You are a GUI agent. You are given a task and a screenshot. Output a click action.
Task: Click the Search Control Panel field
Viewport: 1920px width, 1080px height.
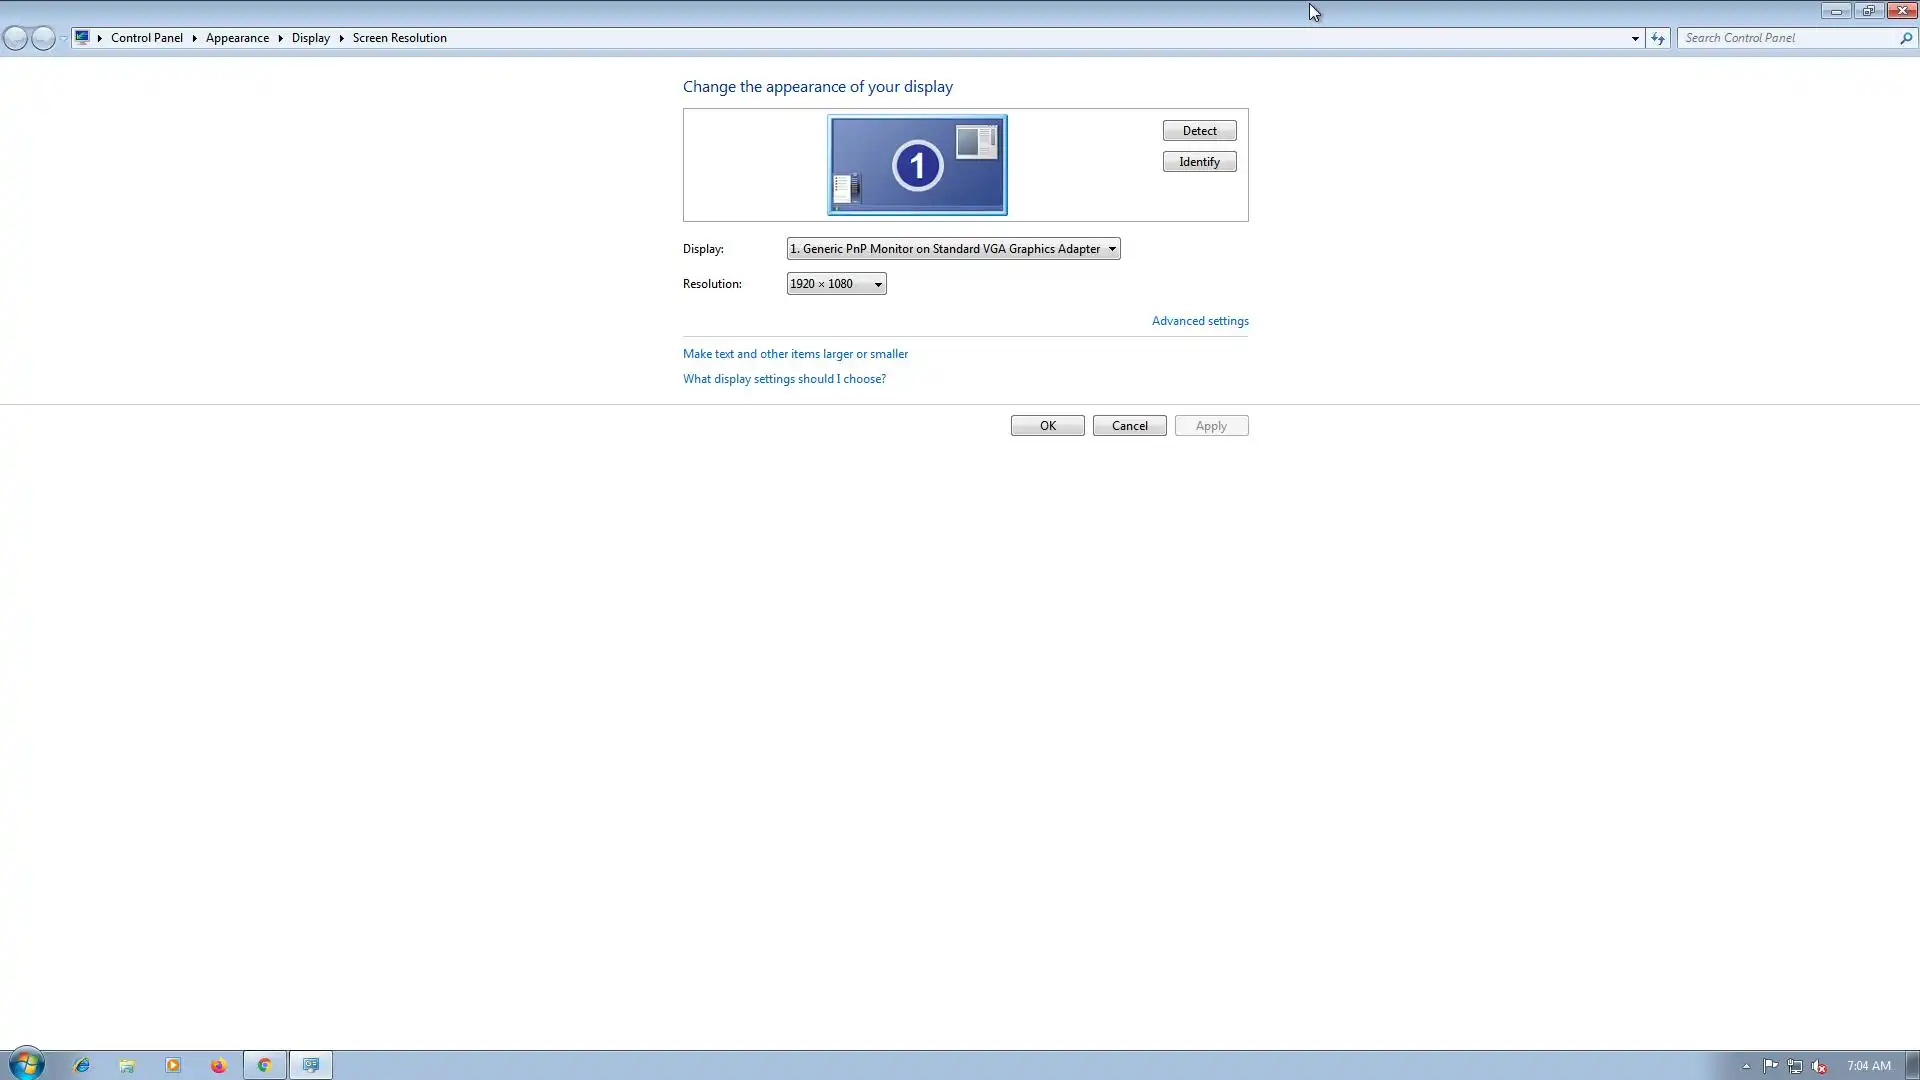[x=1788, y=38]
